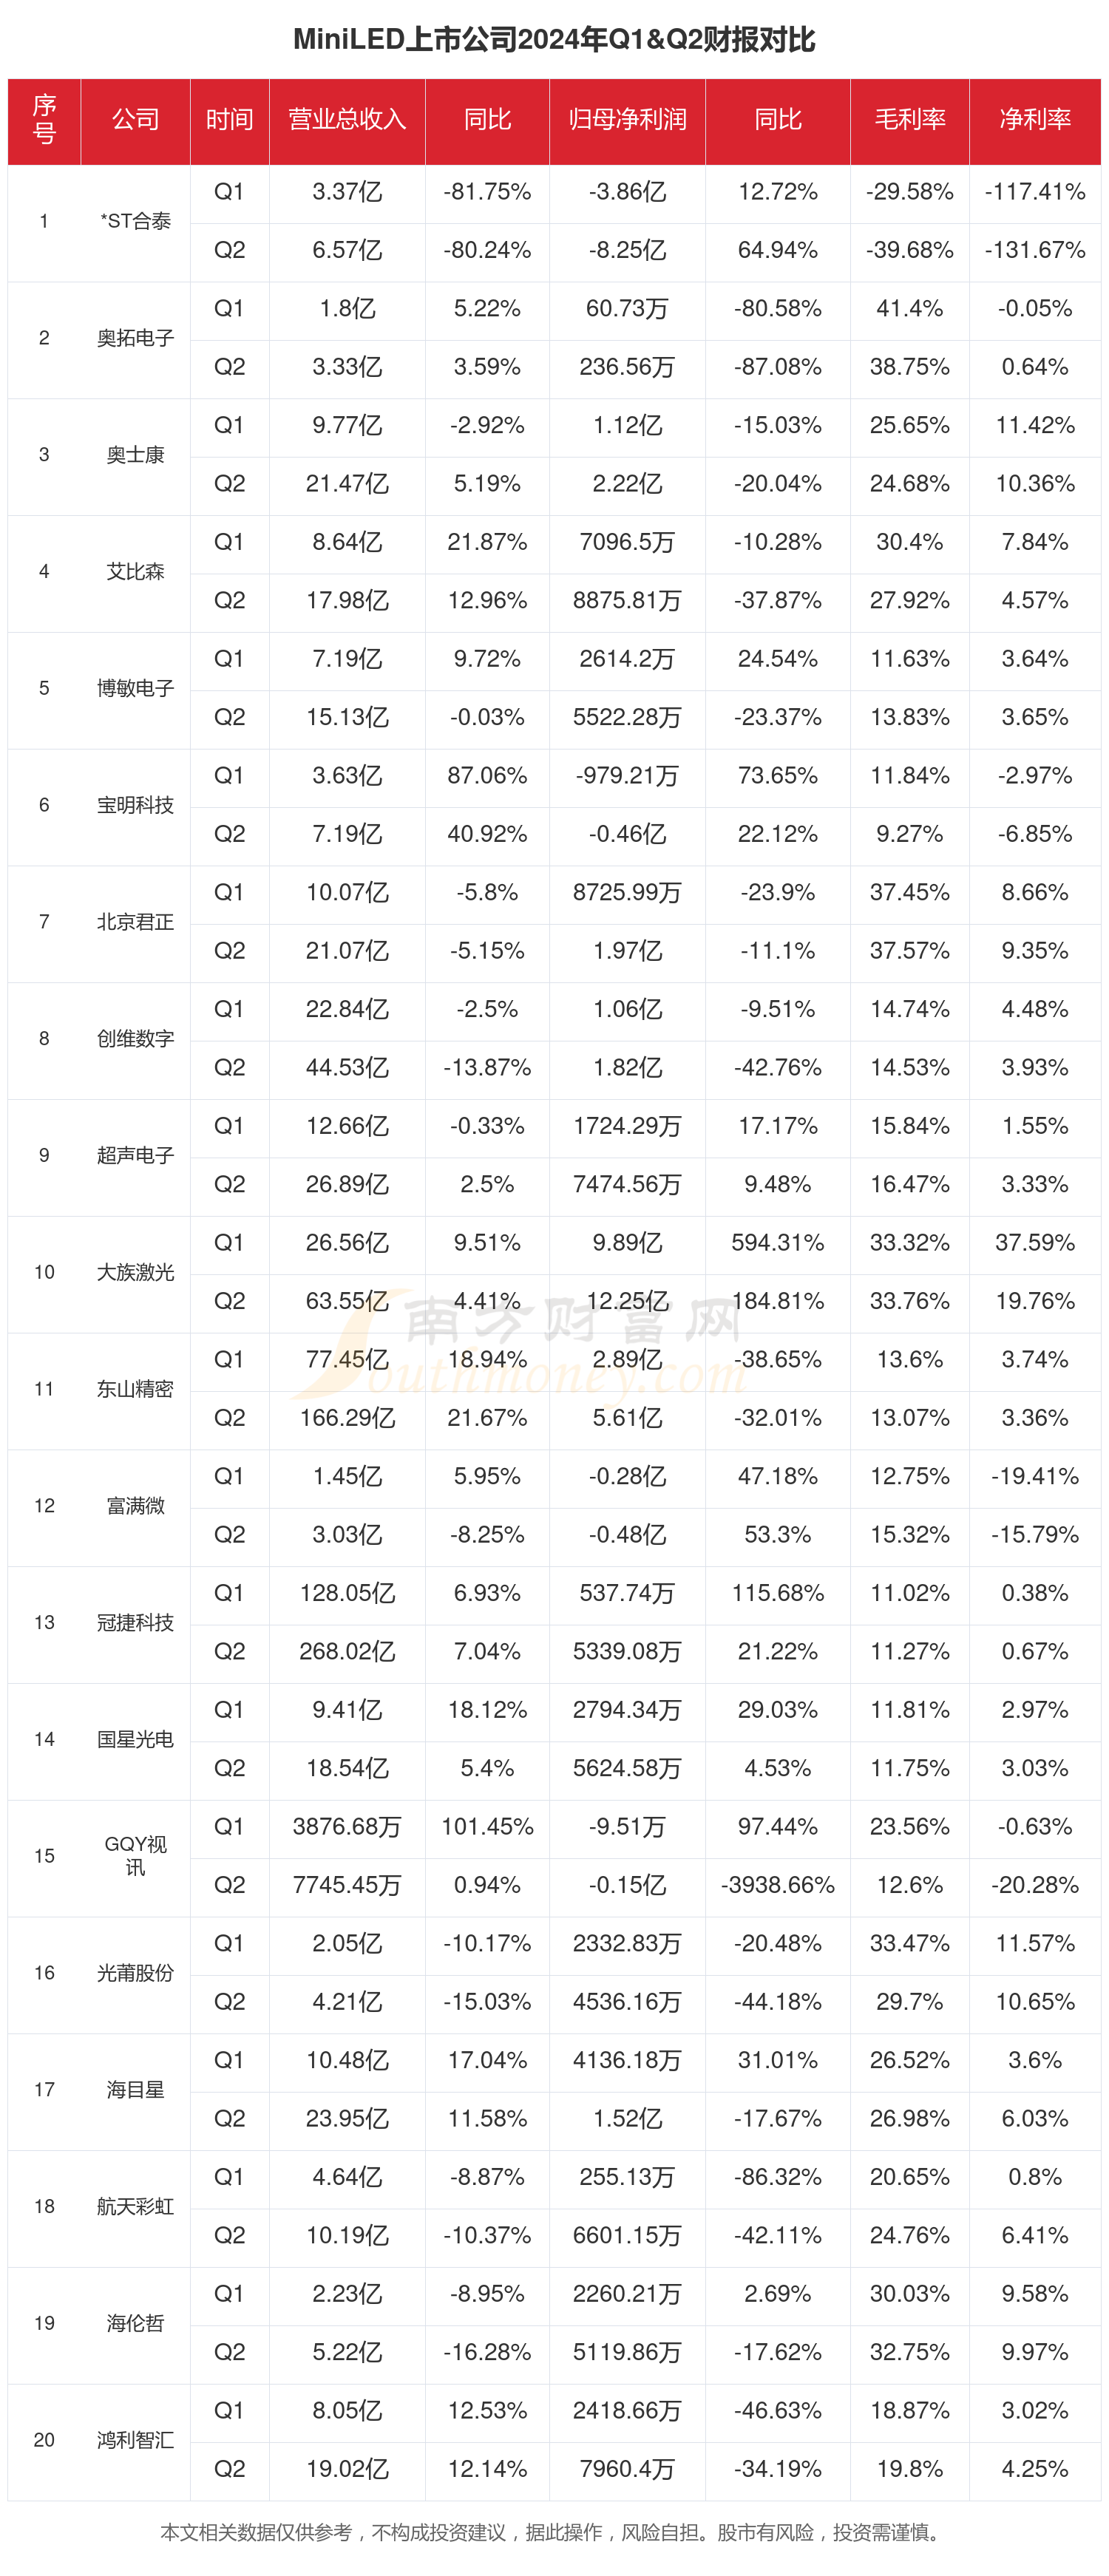This screenshot has width=1109, height=2576.
Task: Select the GQY视讯 company cell
Action: coord(135,1856)
